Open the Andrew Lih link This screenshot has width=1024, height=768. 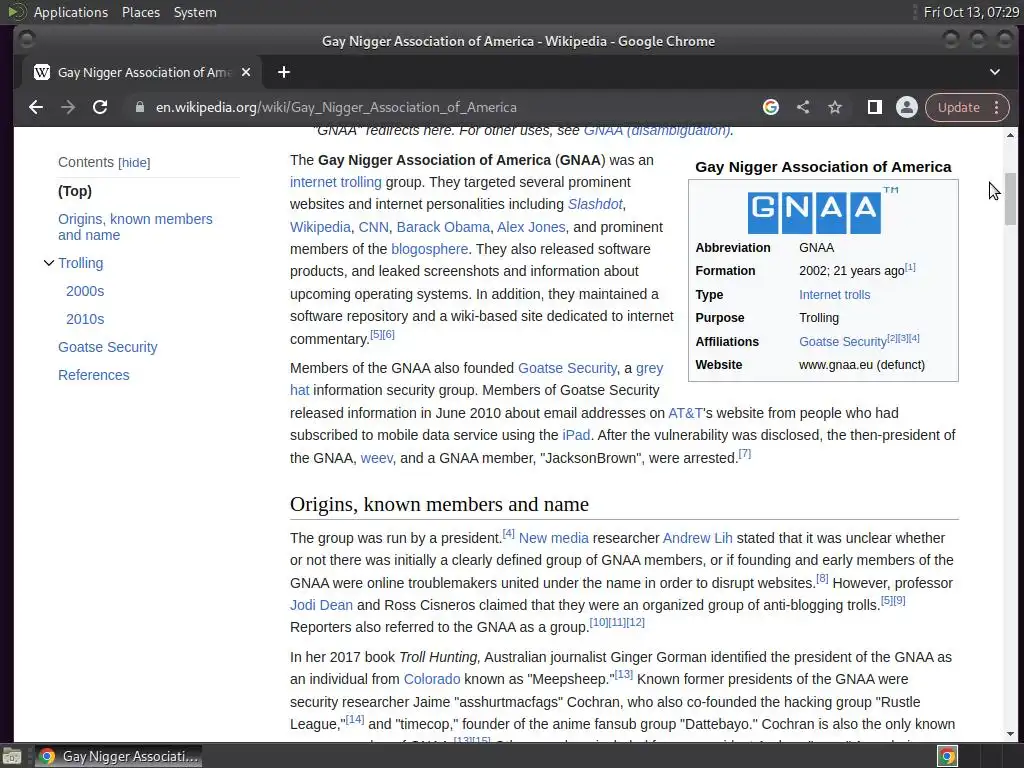tap(697, 538)
